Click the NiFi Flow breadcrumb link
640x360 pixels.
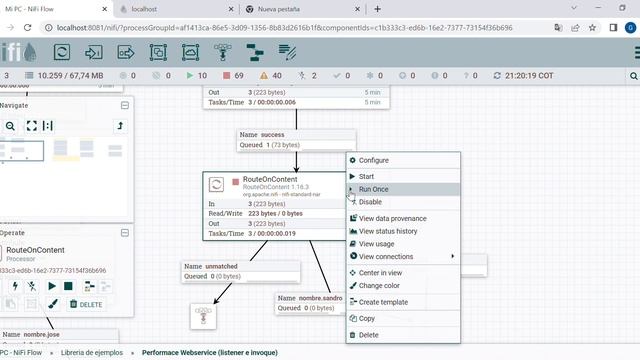coord(21,353)
